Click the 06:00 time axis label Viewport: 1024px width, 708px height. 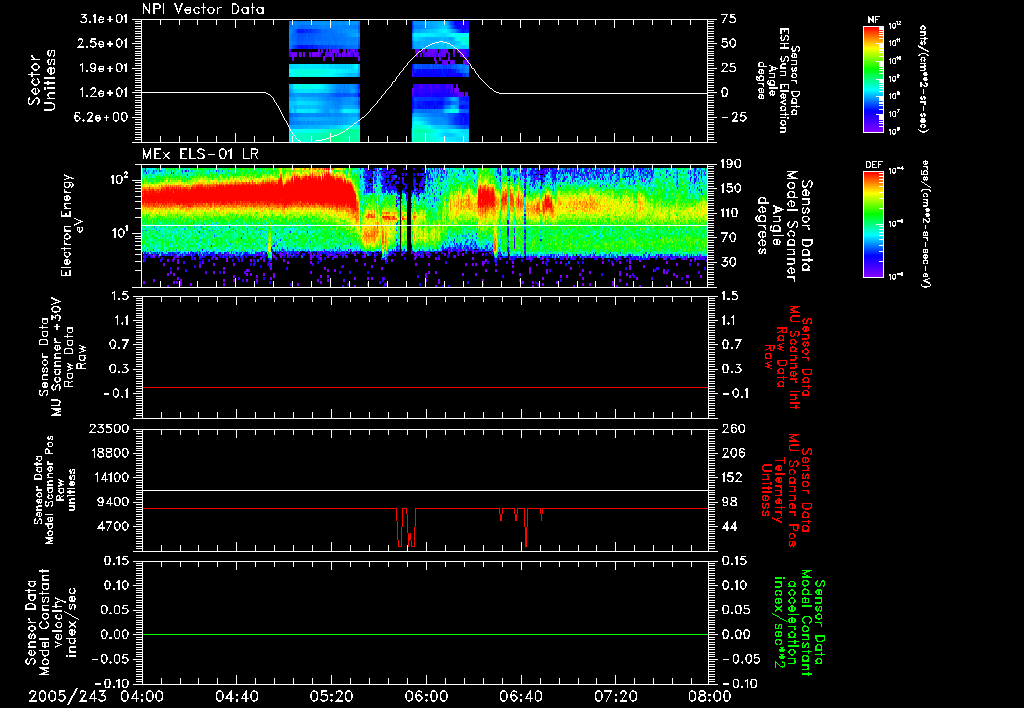coord(426,696)
